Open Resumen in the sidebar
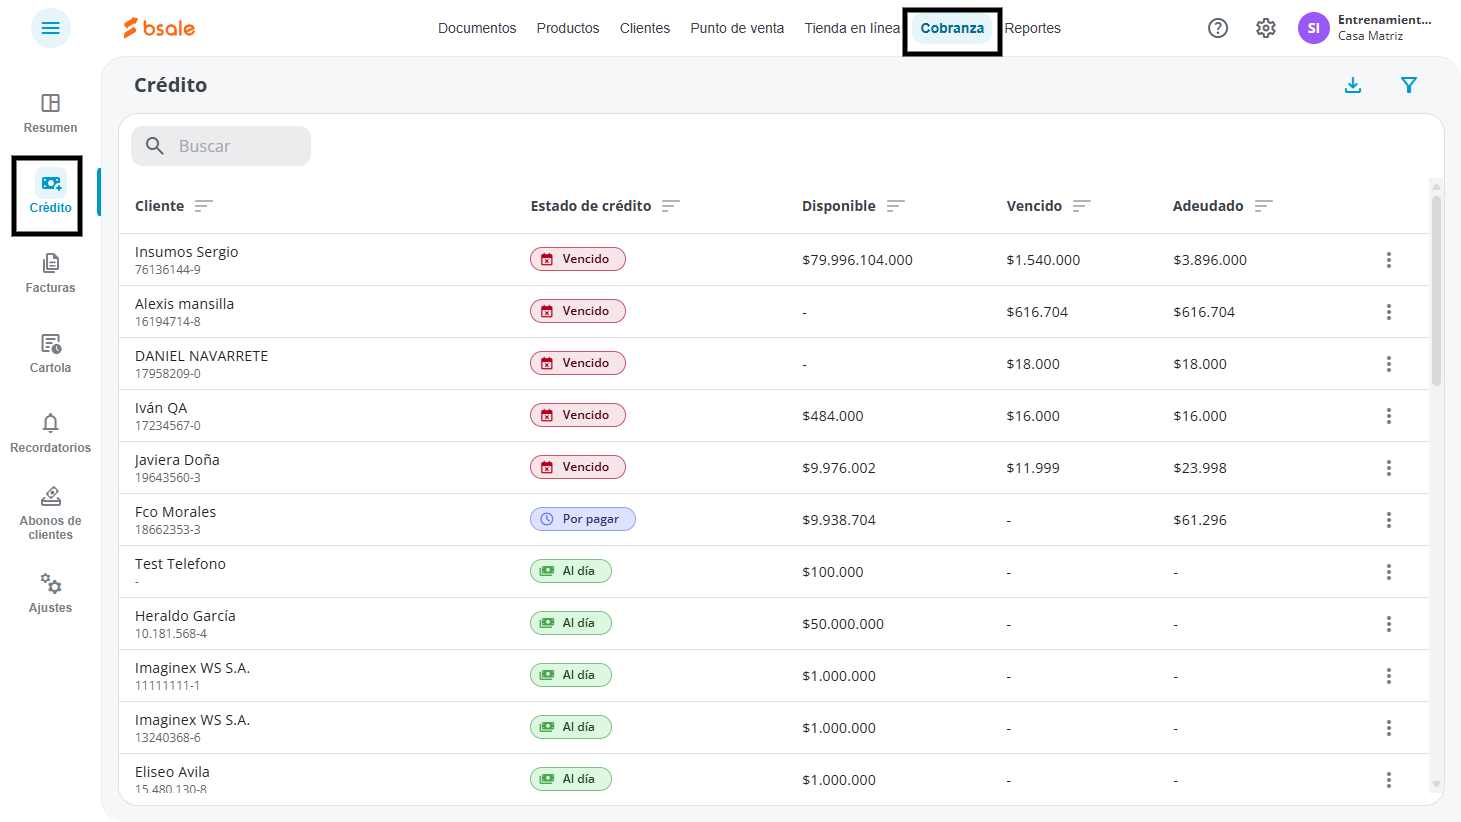This screenshot has height=822, width=1461. pos(50,113)
